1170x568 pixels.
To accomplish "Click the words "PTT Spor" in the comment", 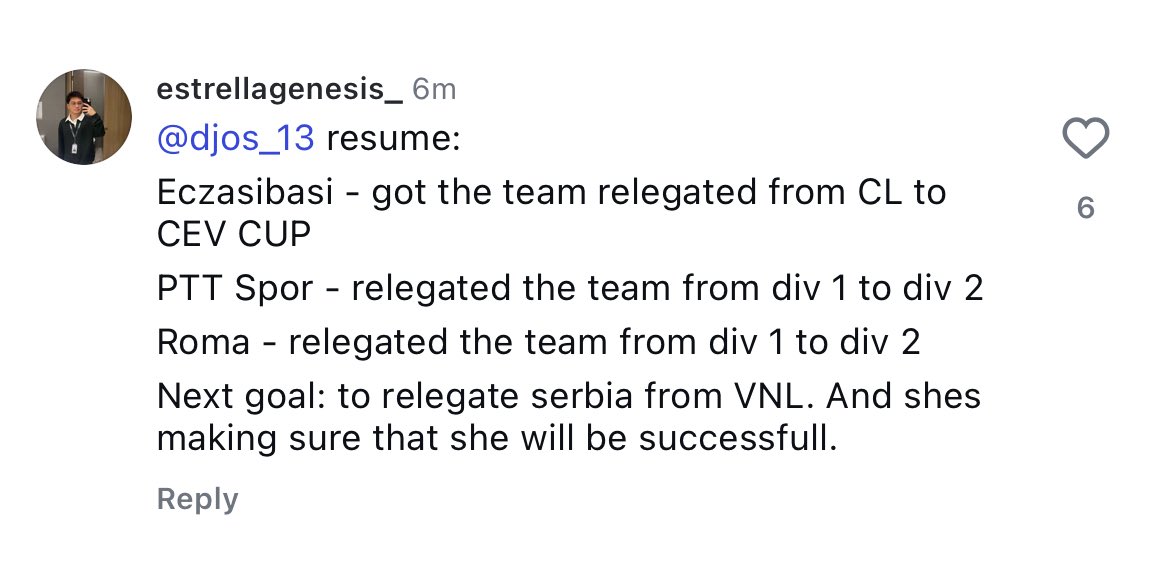I will pyautogui.click(x=235, y=290).
